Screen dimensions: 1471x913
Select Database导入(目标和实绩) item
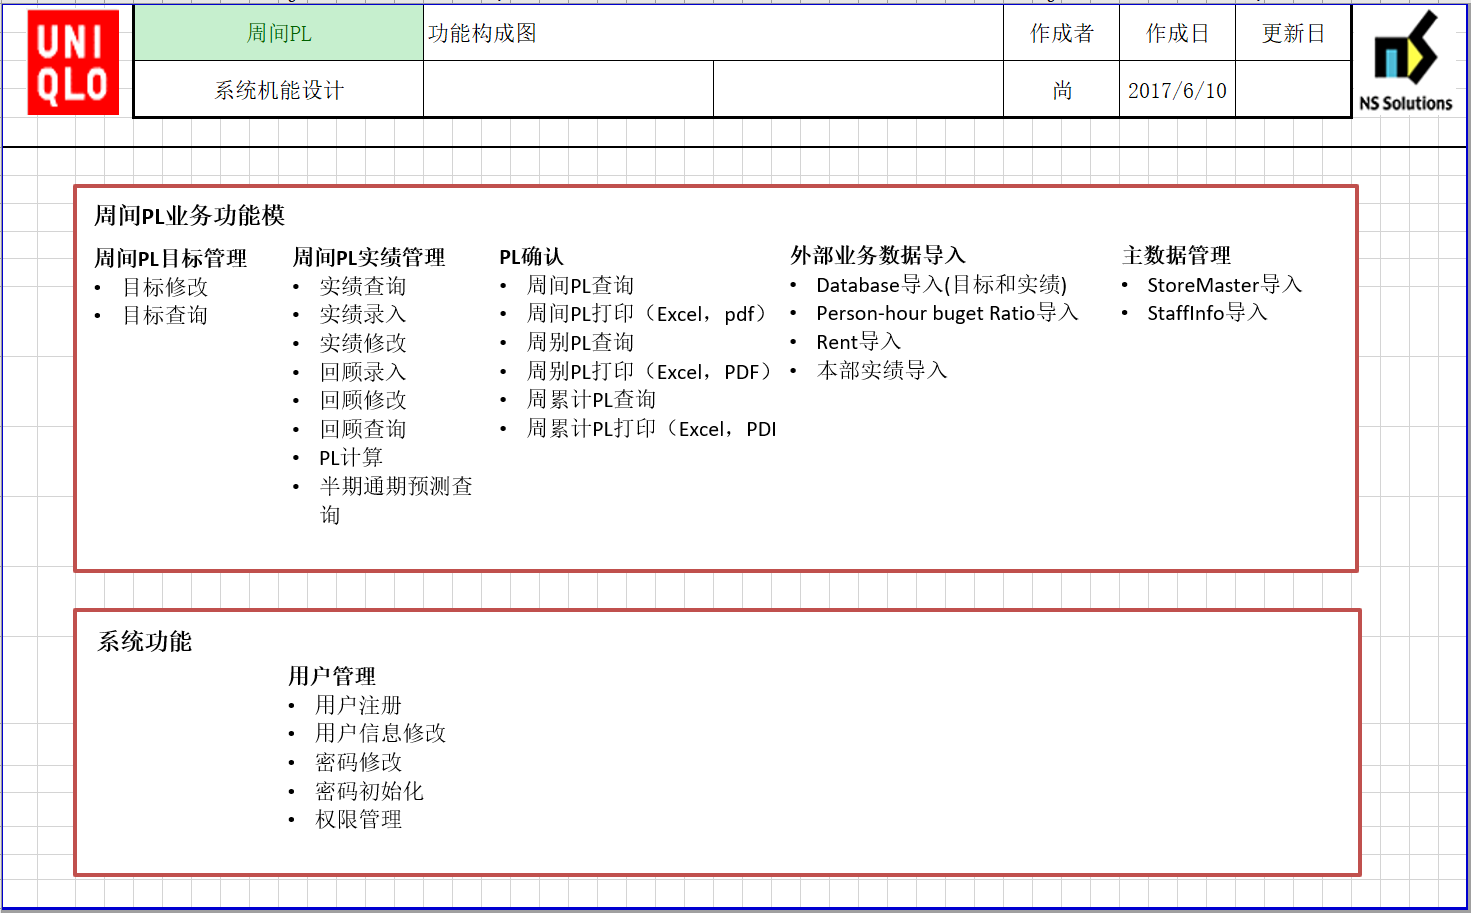(x=942, y=285)
